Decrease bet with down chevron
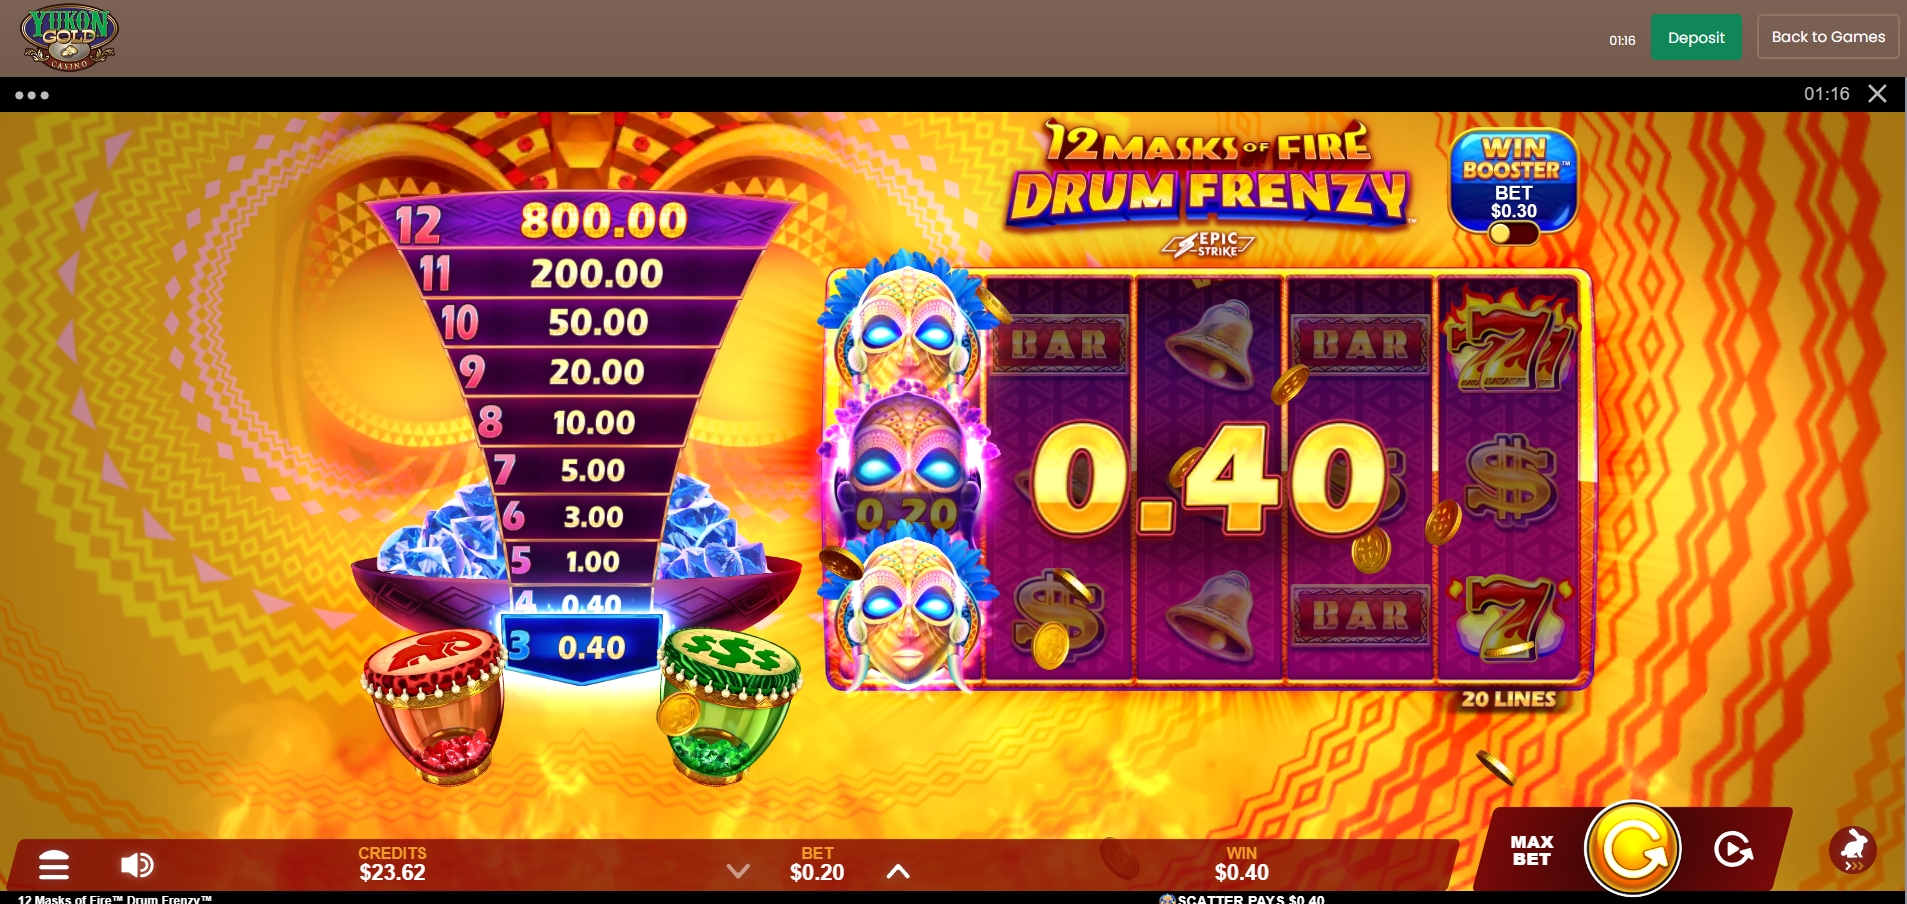 [738, 871]
